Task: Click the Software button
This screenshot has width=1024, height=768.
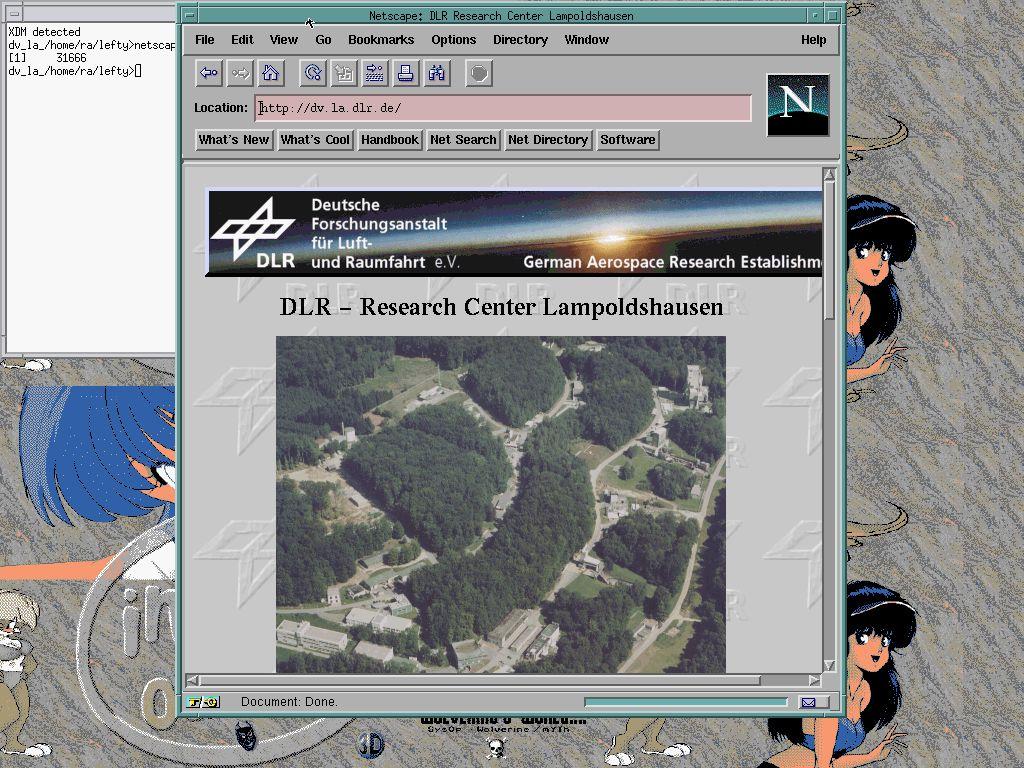Action: (628, 140)
